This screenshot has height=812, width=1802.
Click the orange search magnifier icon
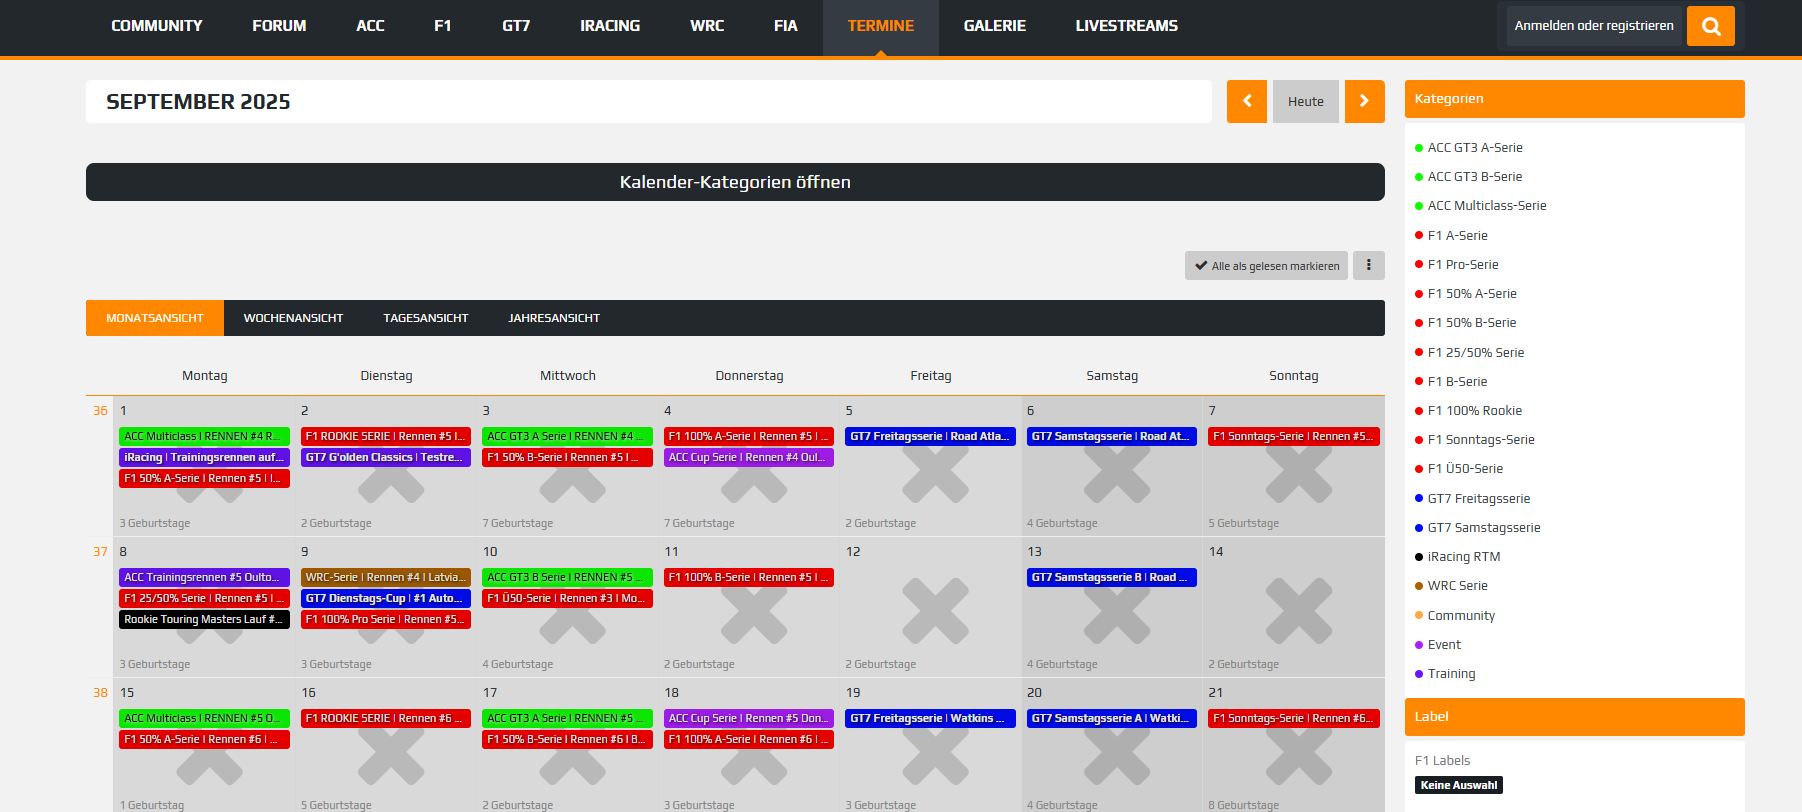pos(1710,26)
